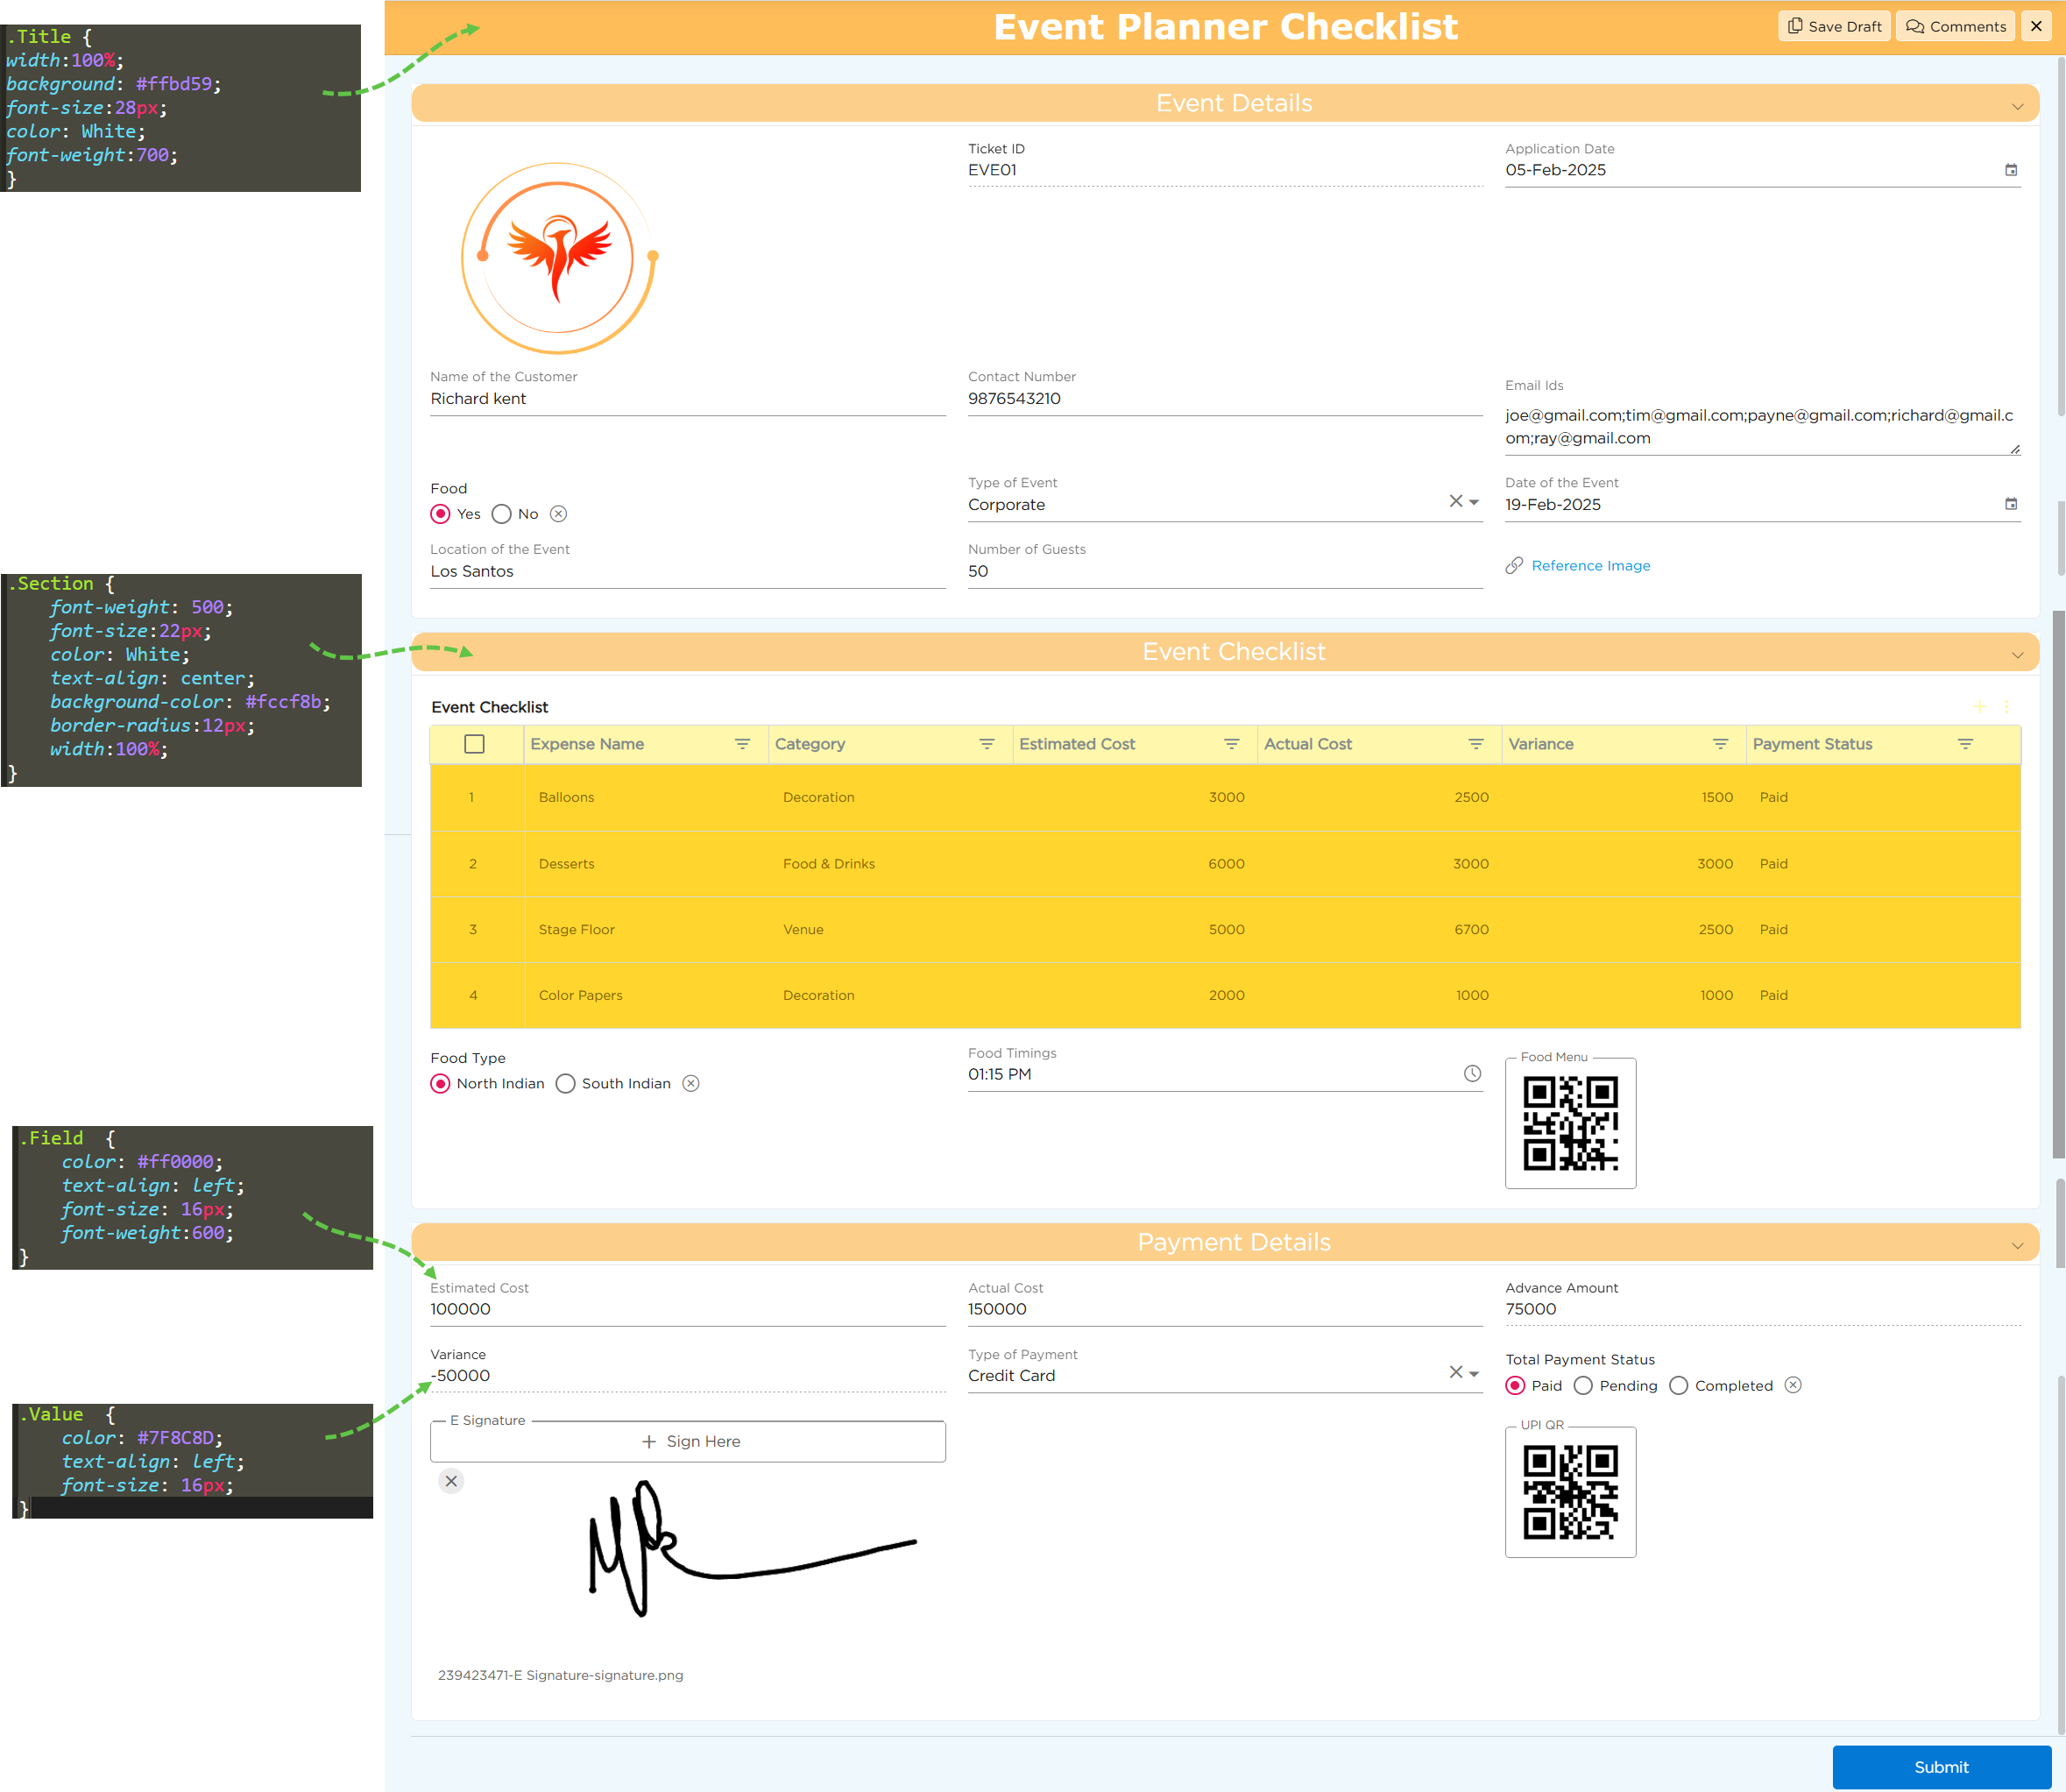Tick the select-all checkbox in checklist header

(474, 744)
